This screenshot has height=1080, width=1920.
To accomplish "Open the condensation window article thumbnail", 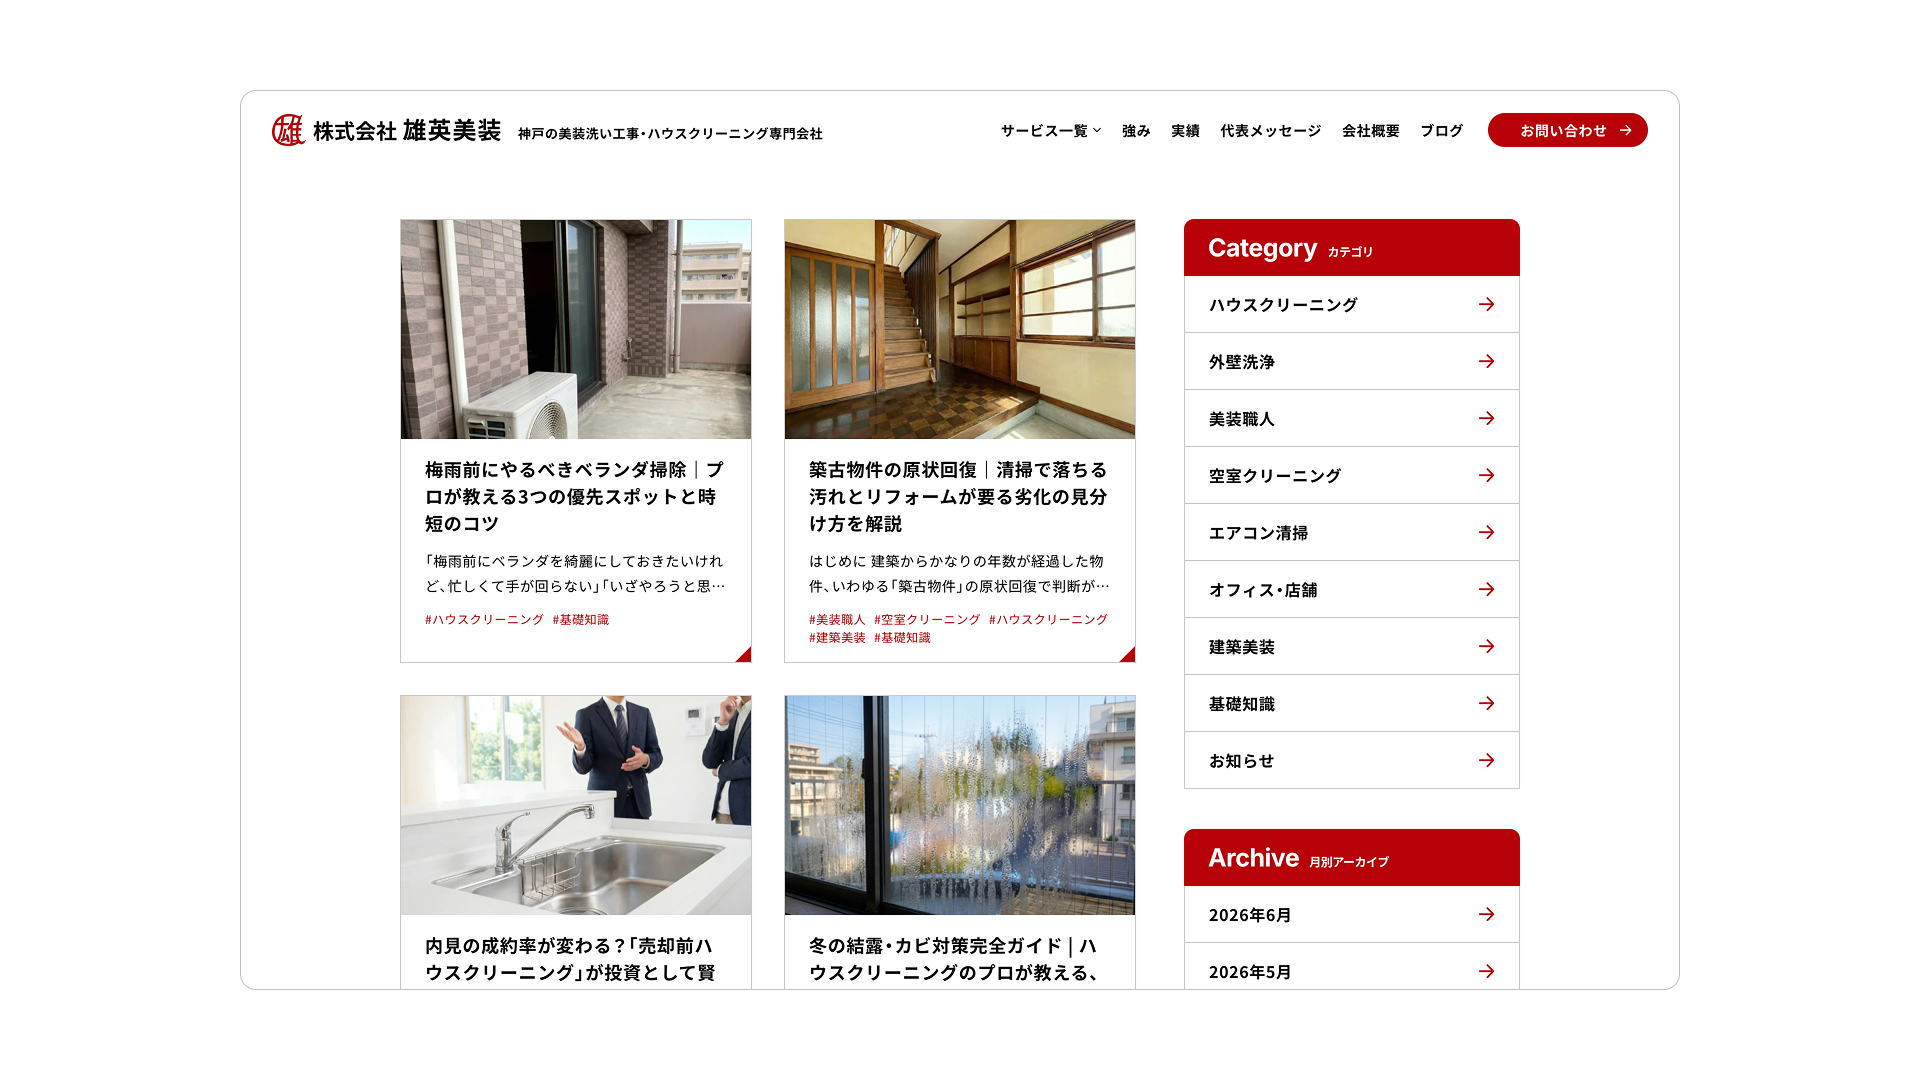I will pyautogui.click(x=960, y=805).
